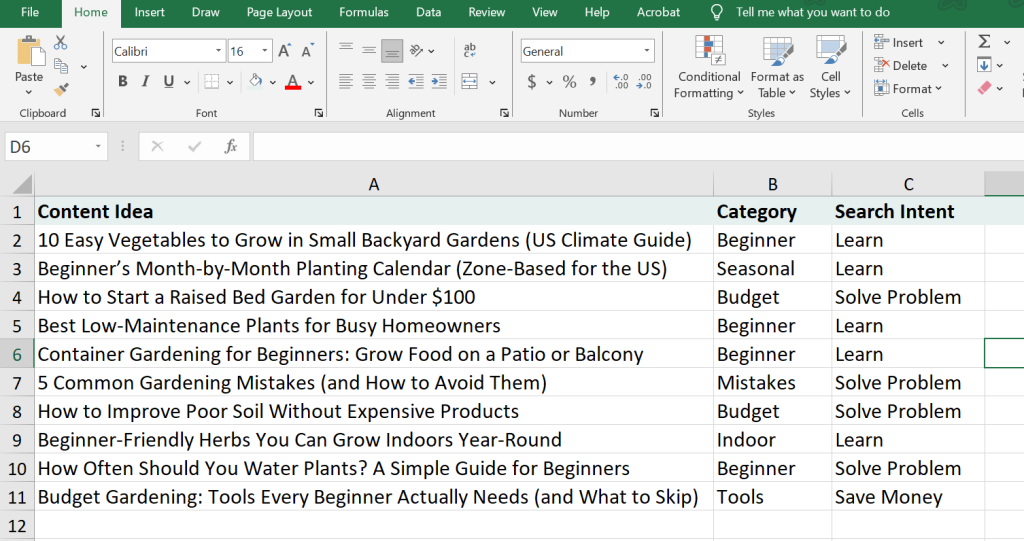Align cell text left

pos(346,82)
